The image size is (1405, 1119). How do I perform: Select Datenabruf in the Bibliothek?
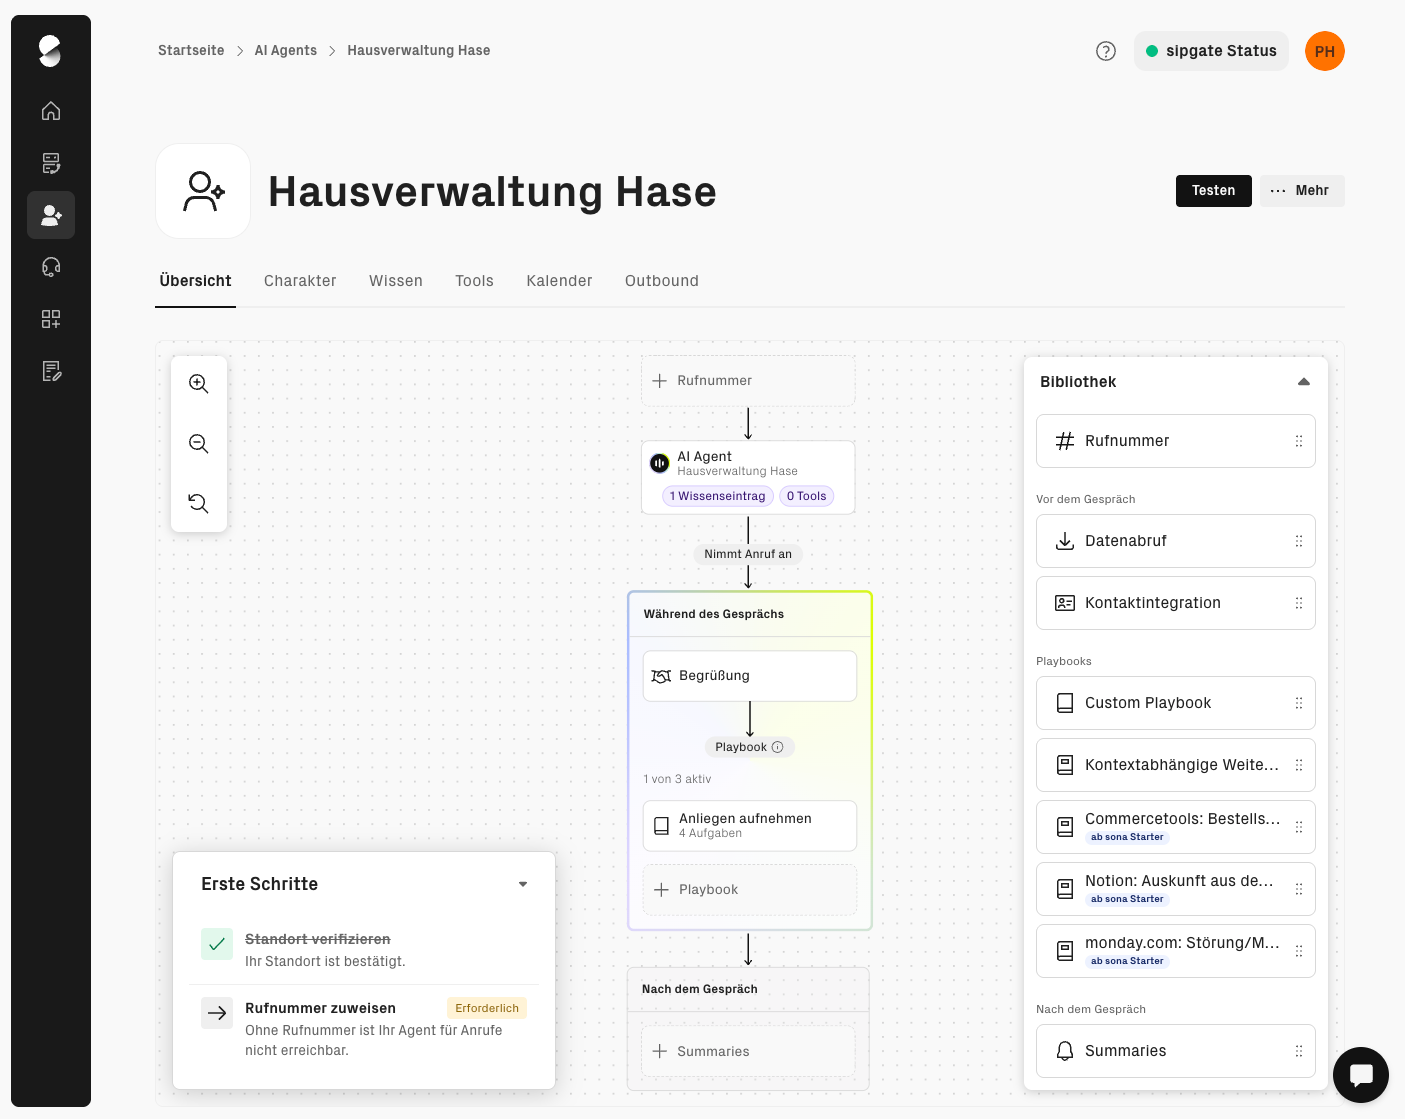pyautogui.click(x=1176, y=541)
